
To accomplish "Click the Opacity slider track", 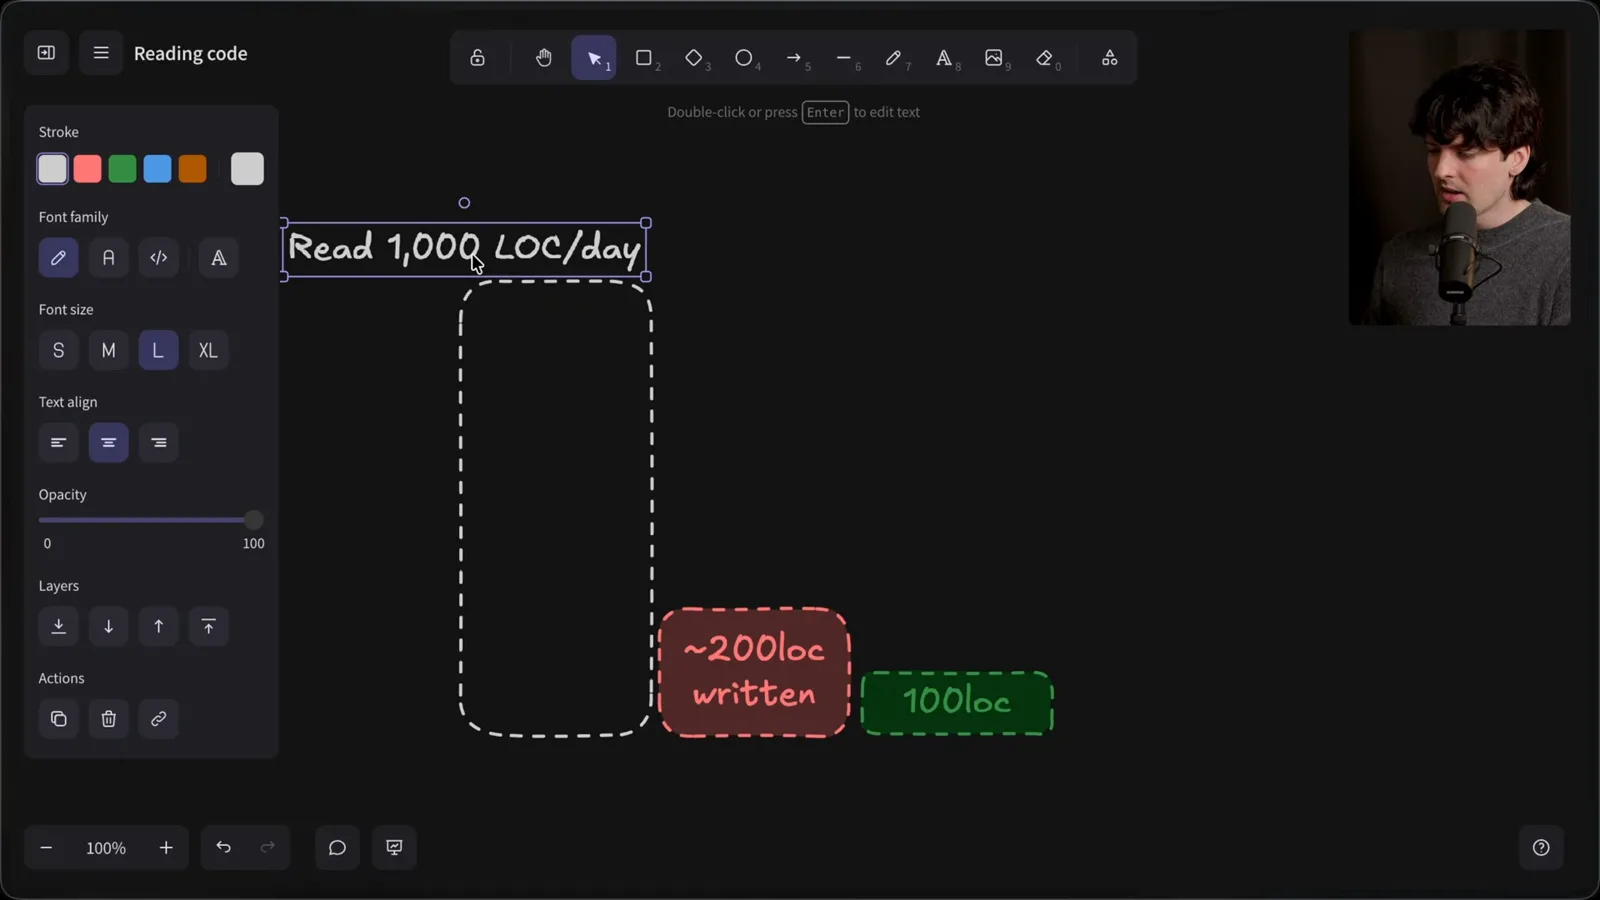I will tap(151, 520).
